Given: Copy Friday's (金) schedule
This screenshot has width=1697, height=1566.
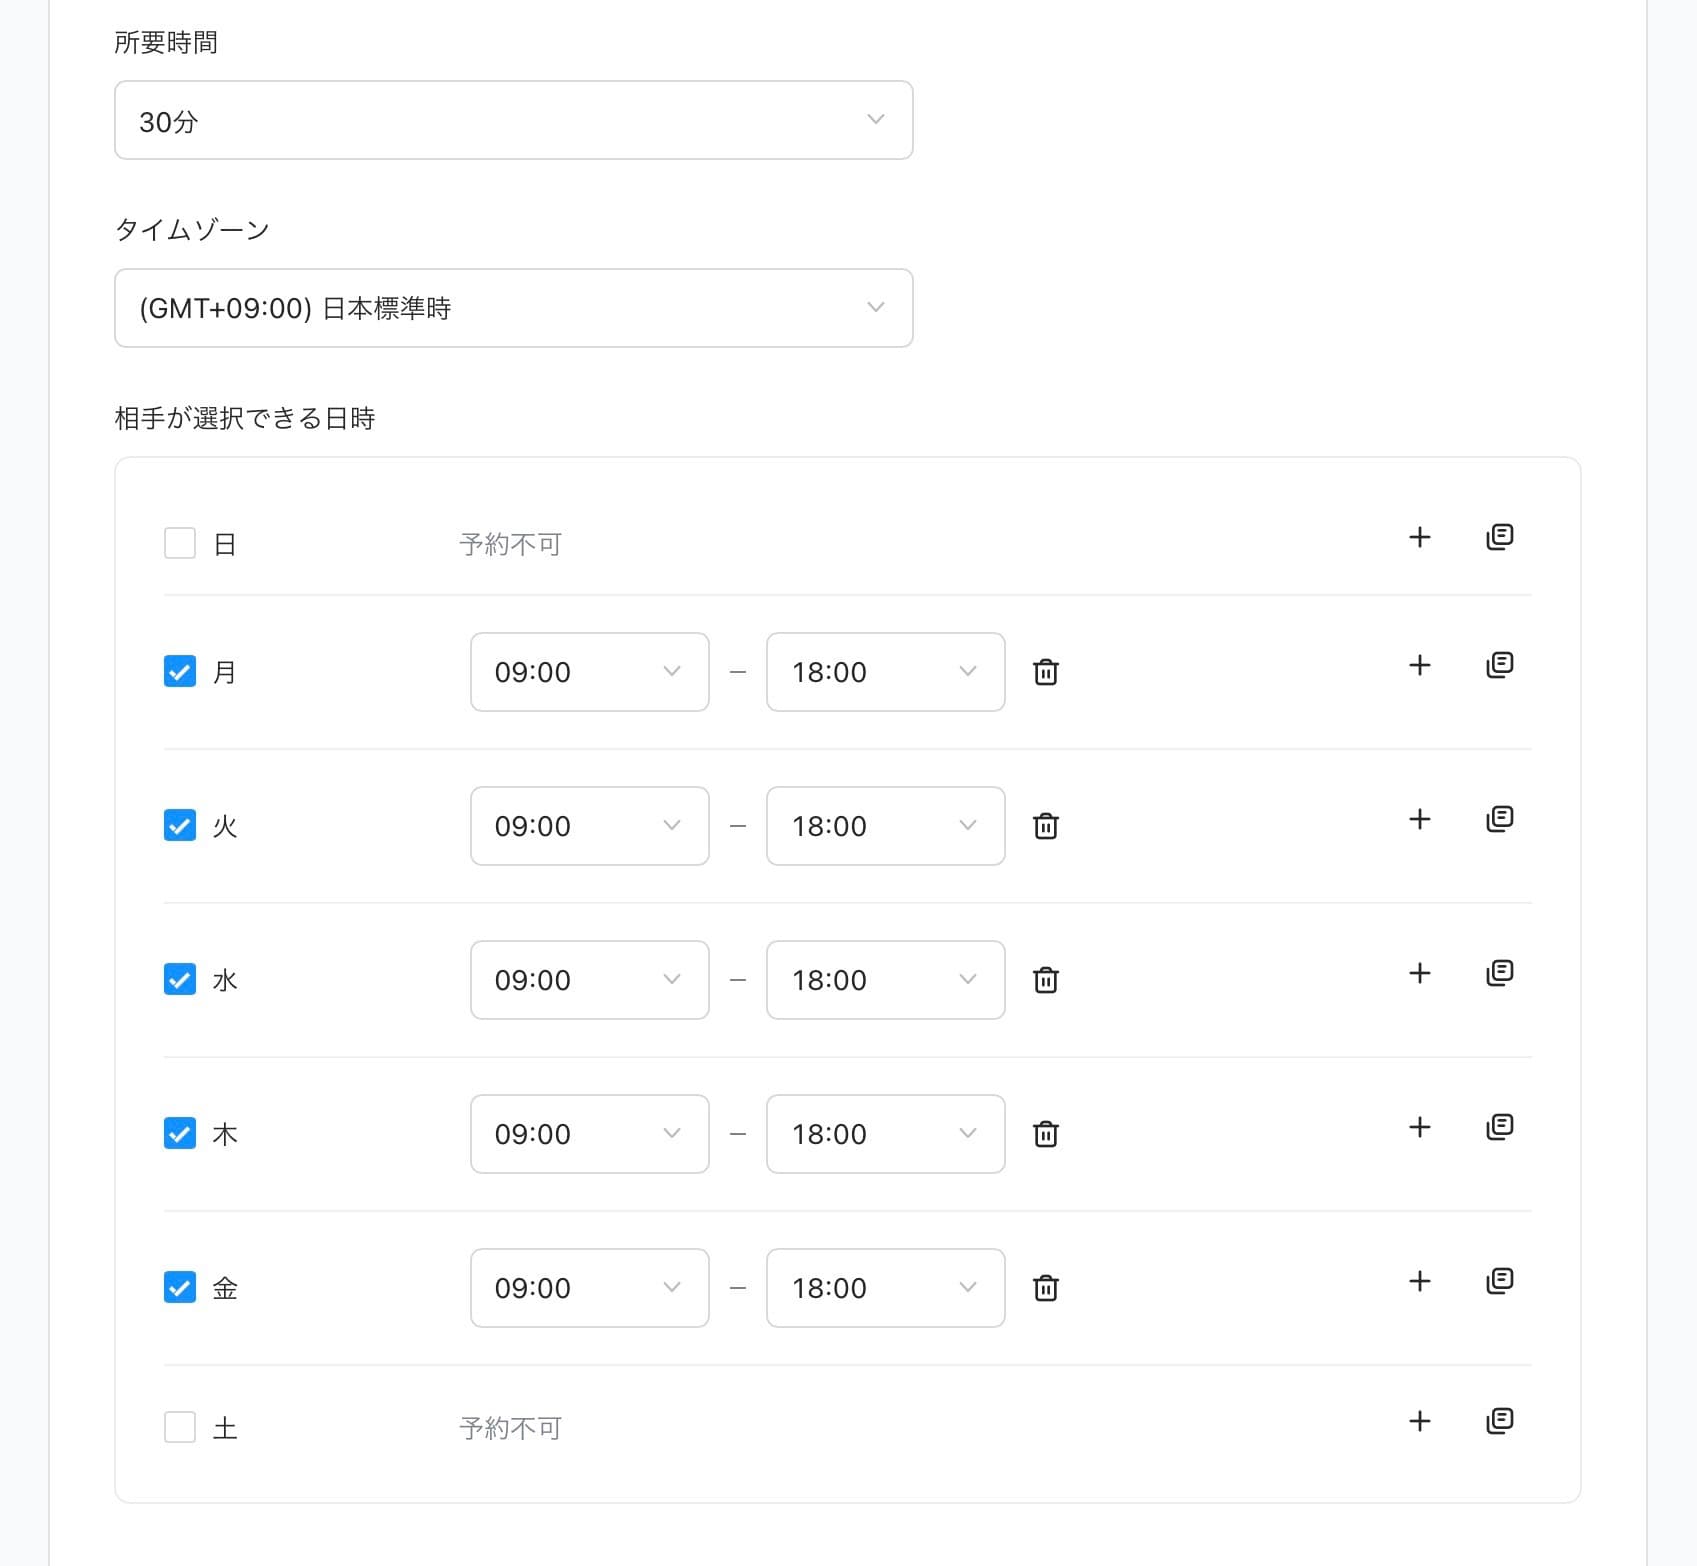Looking at the screenshot, I should click(1498, 1281).
